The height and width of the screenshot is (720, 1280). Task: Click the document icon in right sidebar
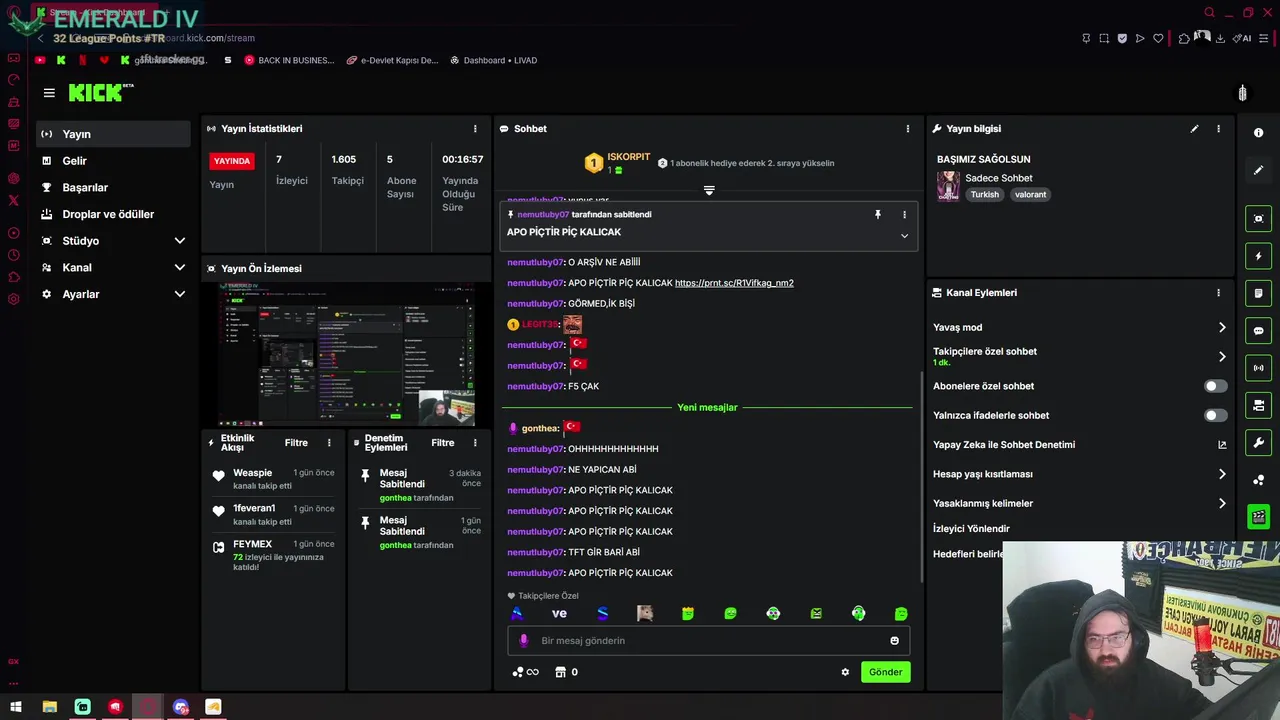1258,294
